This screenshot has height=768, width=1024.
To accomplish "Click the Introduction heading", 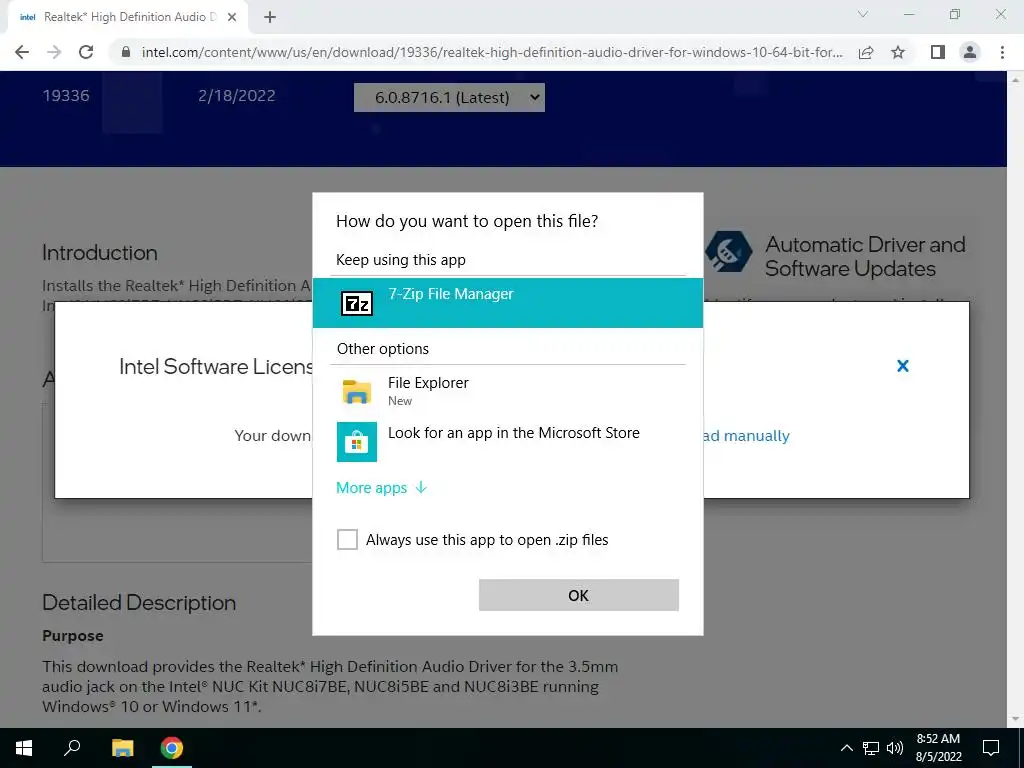I will click(x=100, y=253).
